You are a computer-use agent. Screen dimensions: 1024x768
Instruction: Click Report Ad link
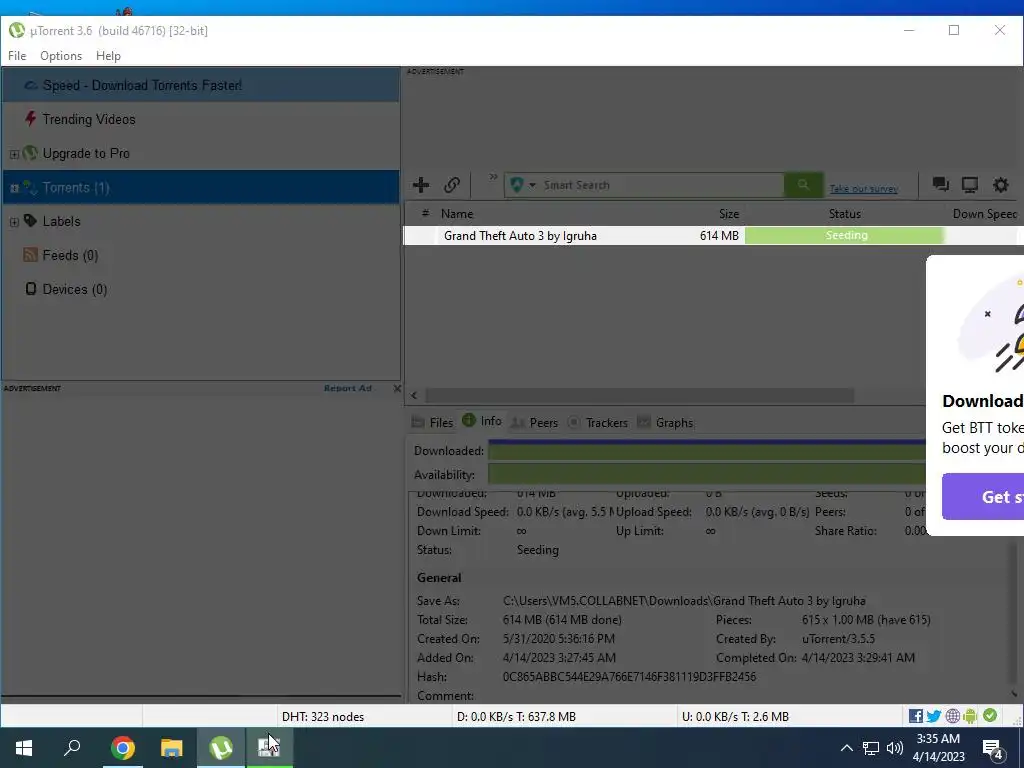(347, 388)
